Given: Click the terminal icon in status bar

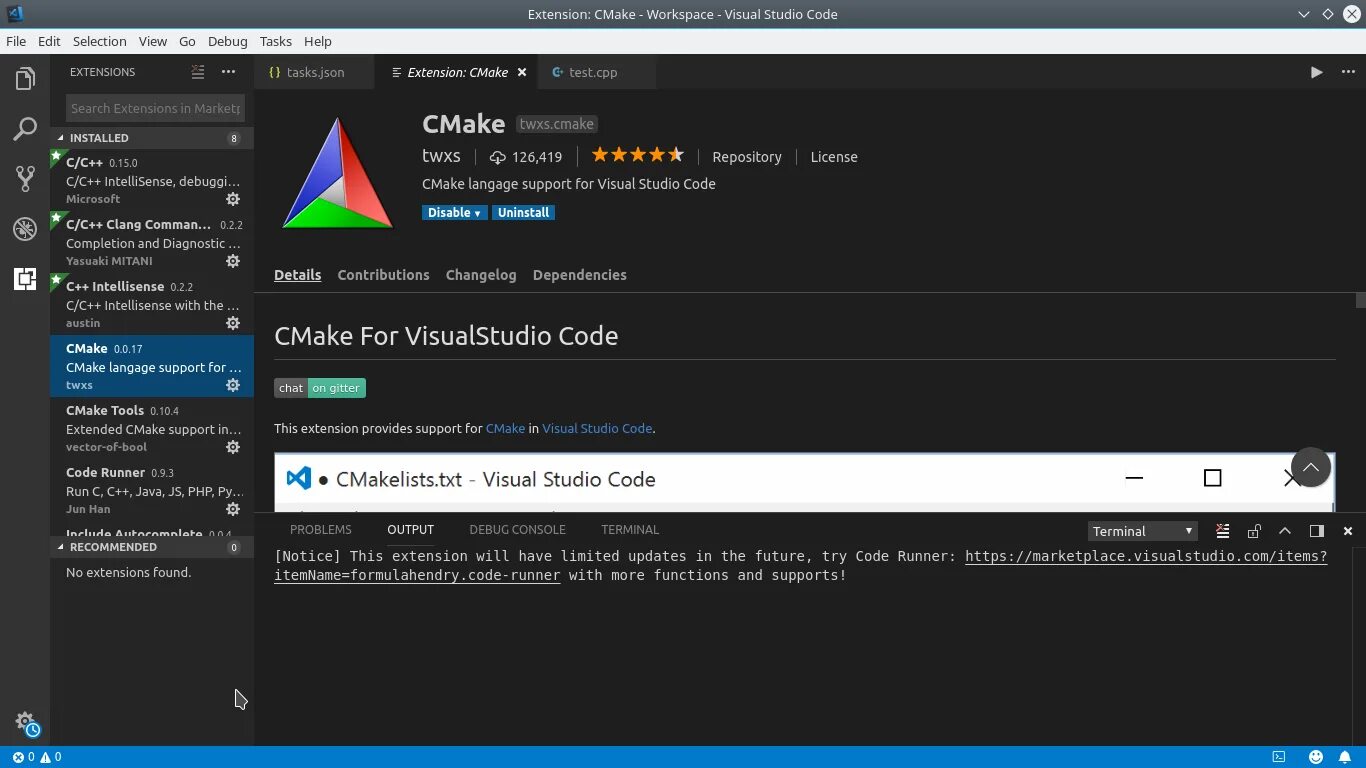Looking at the screenshot, I should [x=1279, y=757].
